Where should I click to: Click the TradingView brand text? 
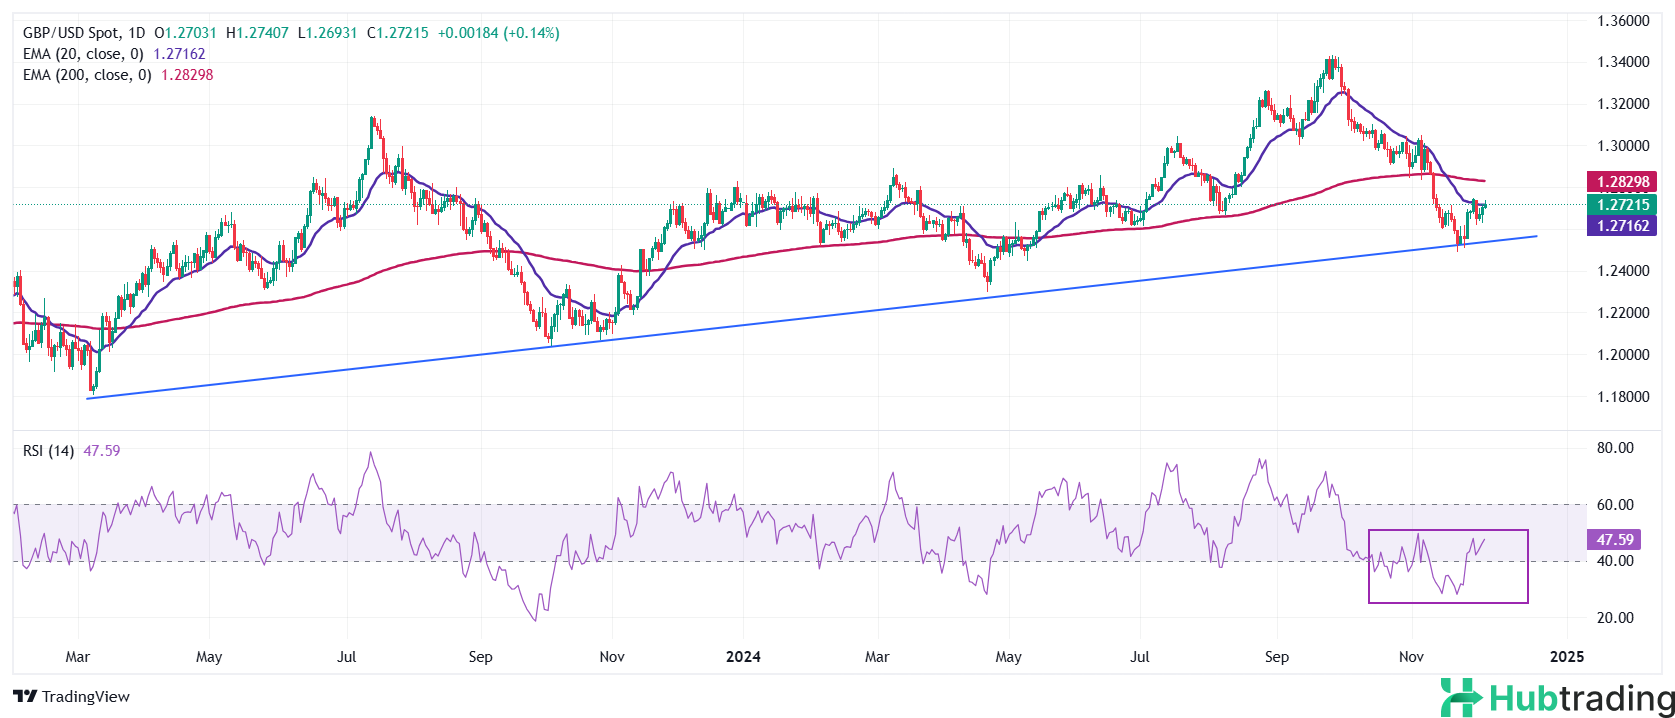click(86, 697)
